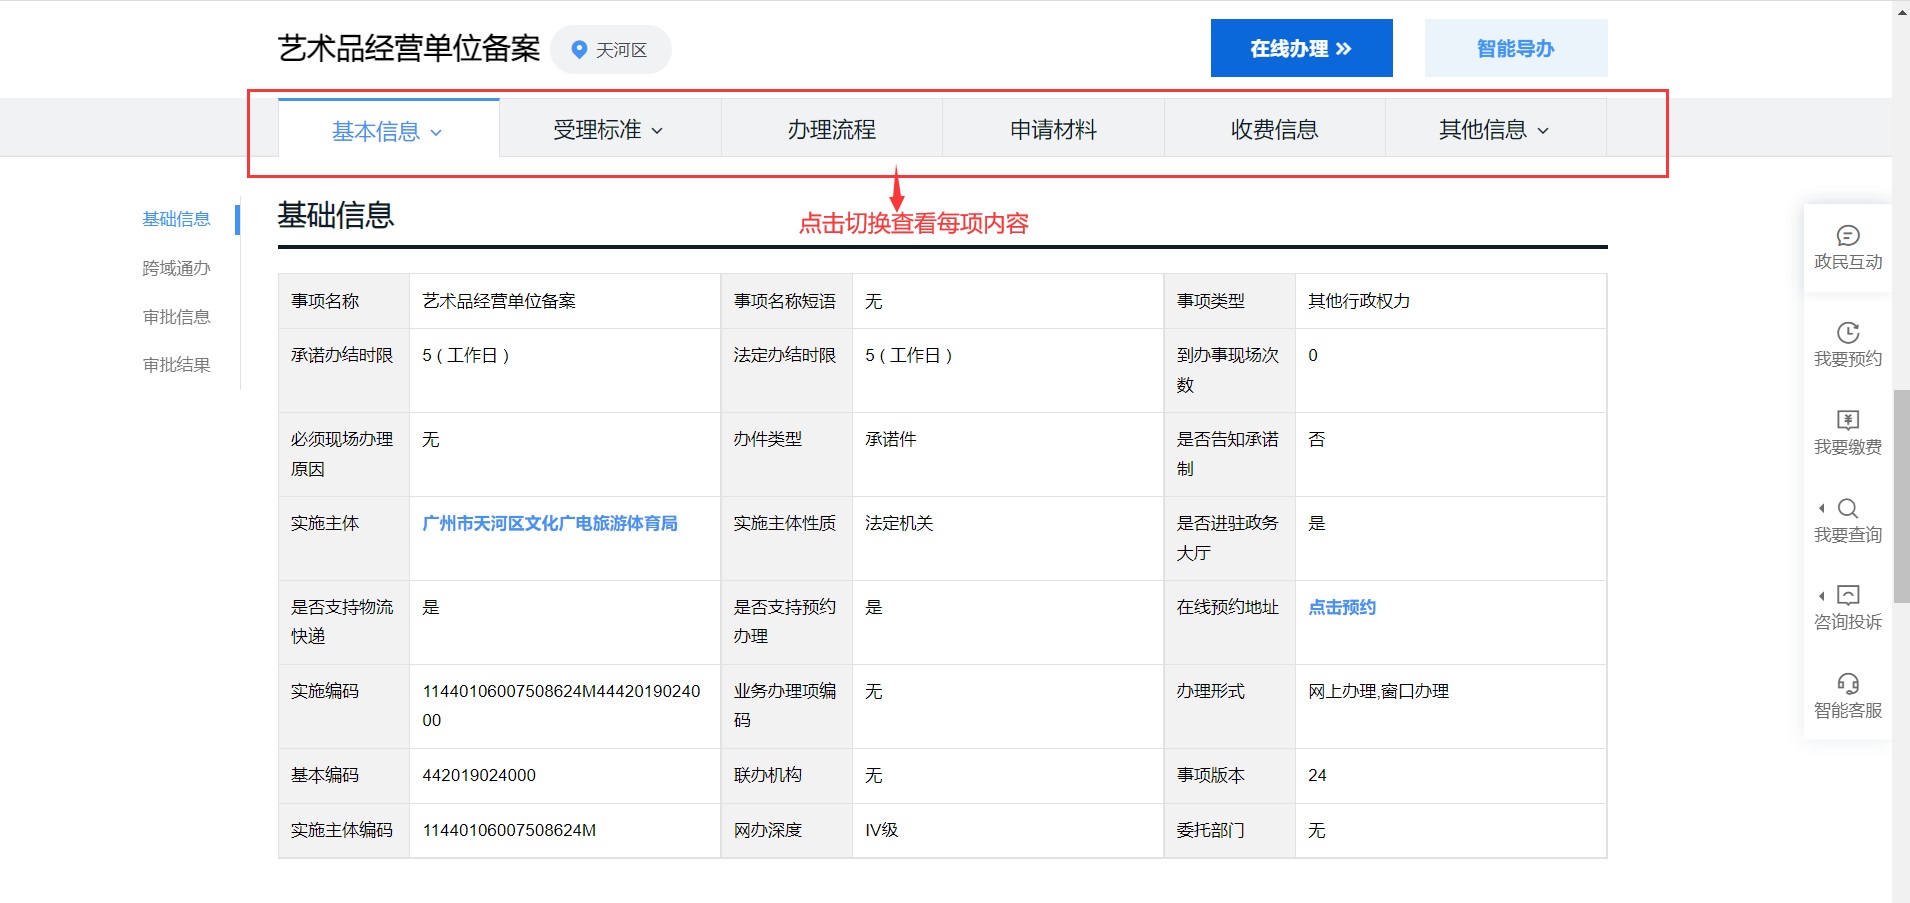
Task: Click the 我要缴费 yuan payment icon
Action: (1847, 420)
